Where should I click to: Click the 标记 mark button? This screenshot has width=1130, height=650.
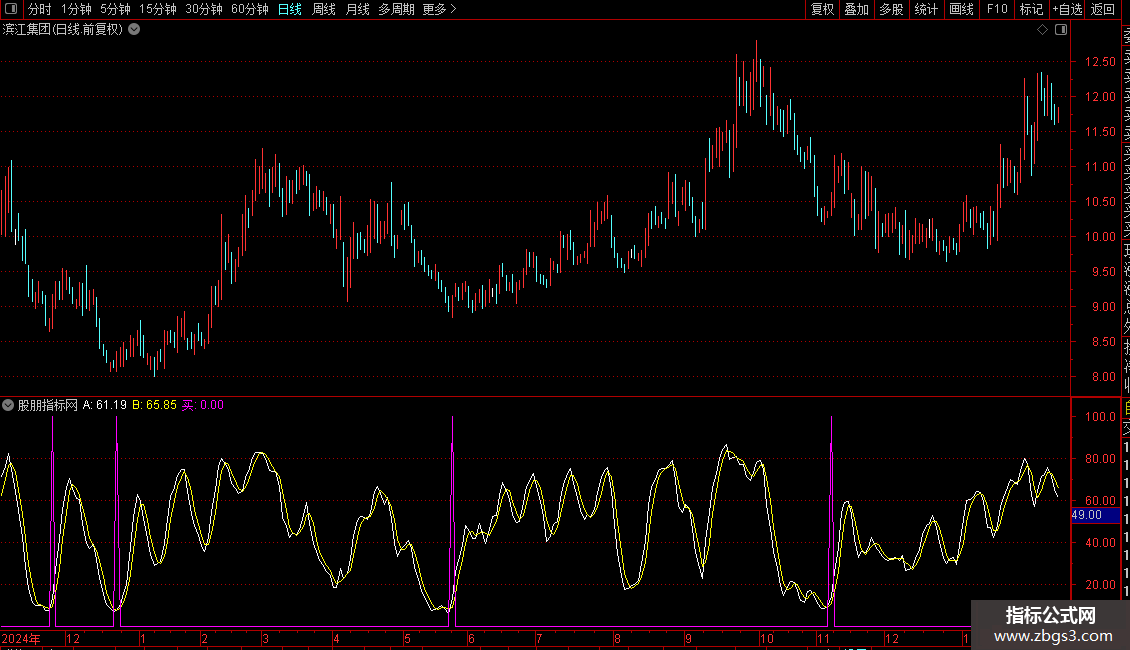[x=1031, y=9]
